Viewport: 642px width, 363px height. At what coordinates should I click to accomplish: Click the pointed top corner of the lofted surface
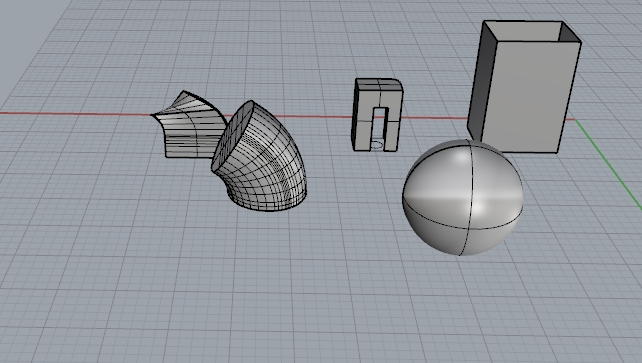[184, 92]
